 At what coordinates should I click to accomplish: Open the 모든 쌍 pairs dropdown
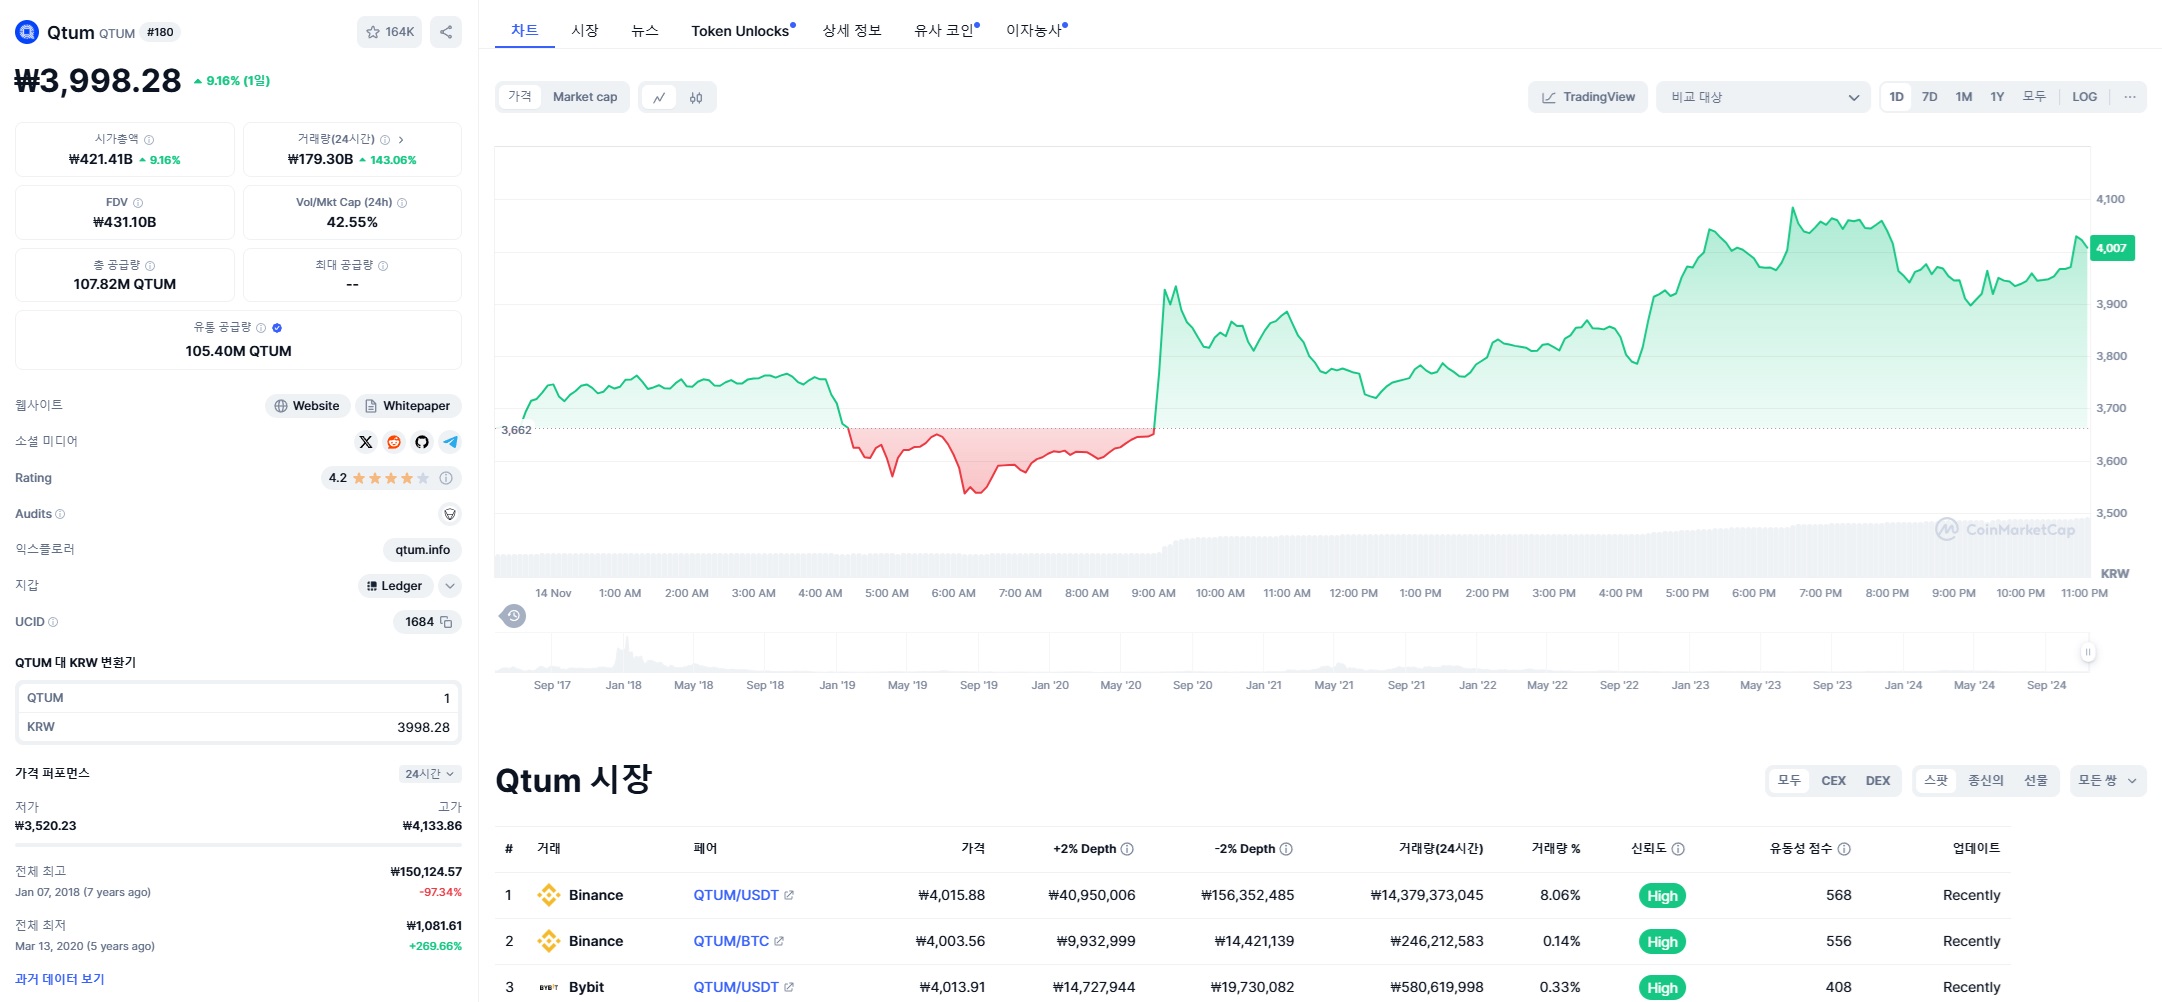coord(2108,781)
